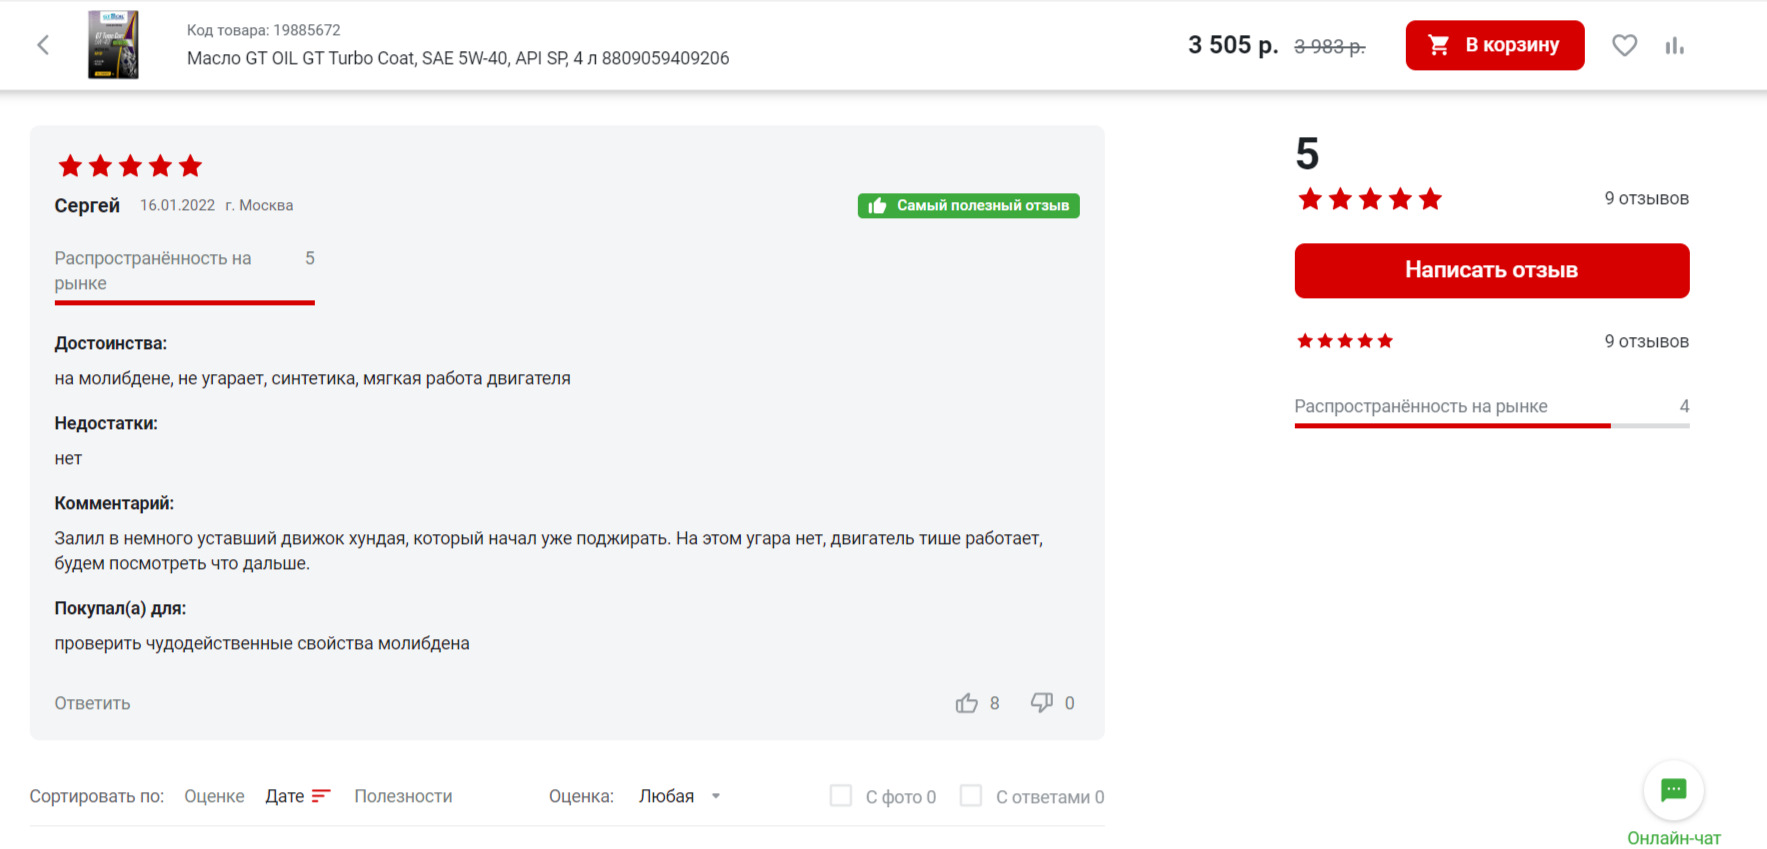
Task: Click the market prevalence rating bar in summary
Action: point(1491,425)
